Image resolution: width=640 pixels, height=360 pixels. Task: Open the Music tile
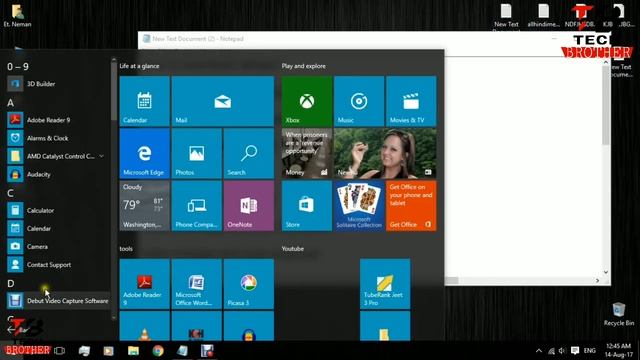(359, 101)
